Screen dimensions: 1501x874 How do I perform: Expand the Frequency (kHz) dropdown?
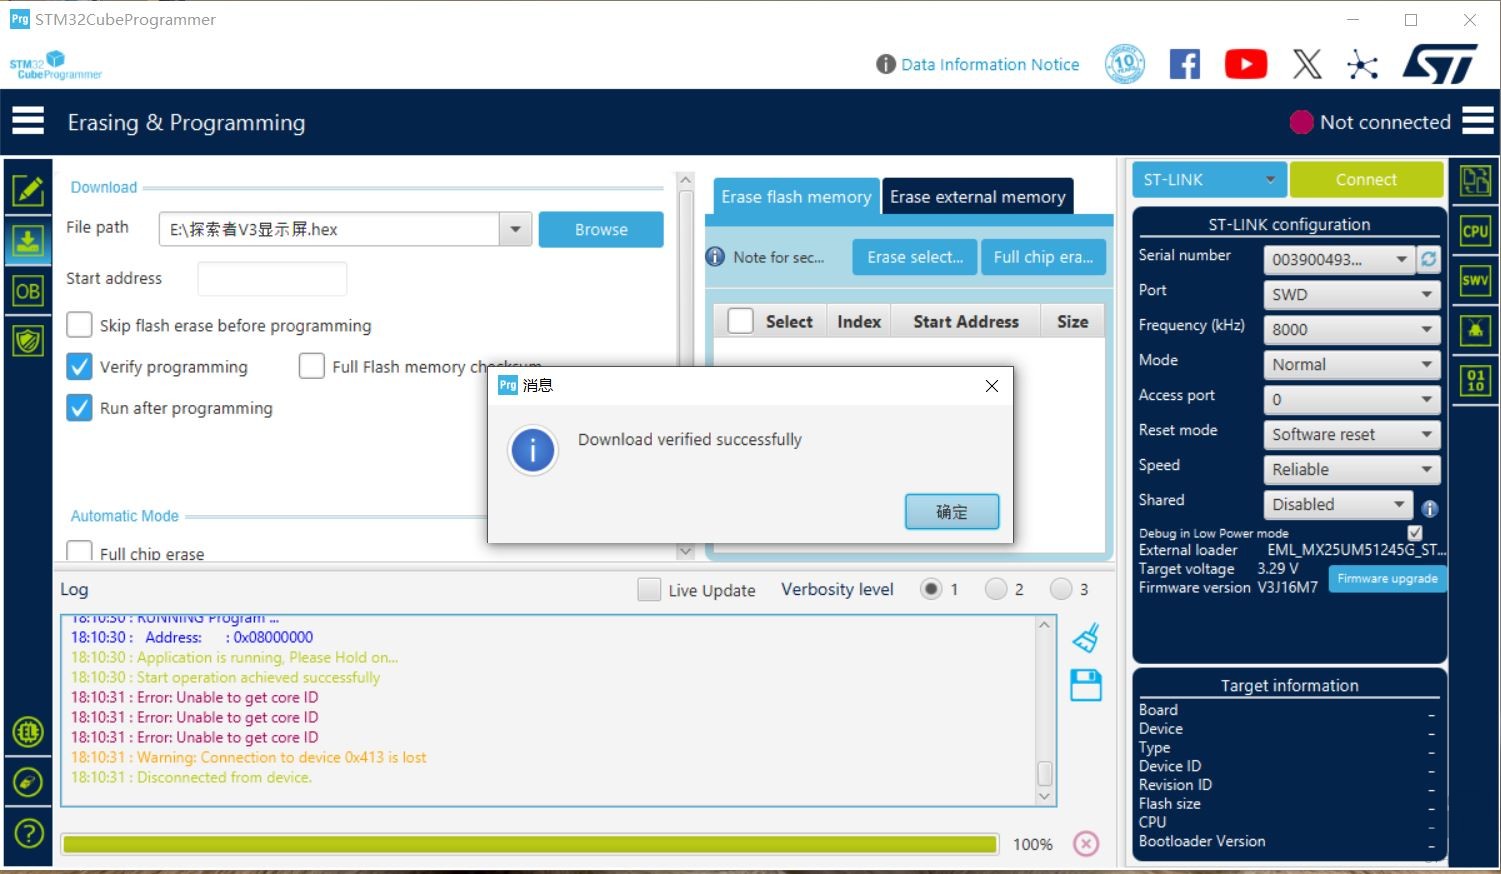pos(1350,329)
